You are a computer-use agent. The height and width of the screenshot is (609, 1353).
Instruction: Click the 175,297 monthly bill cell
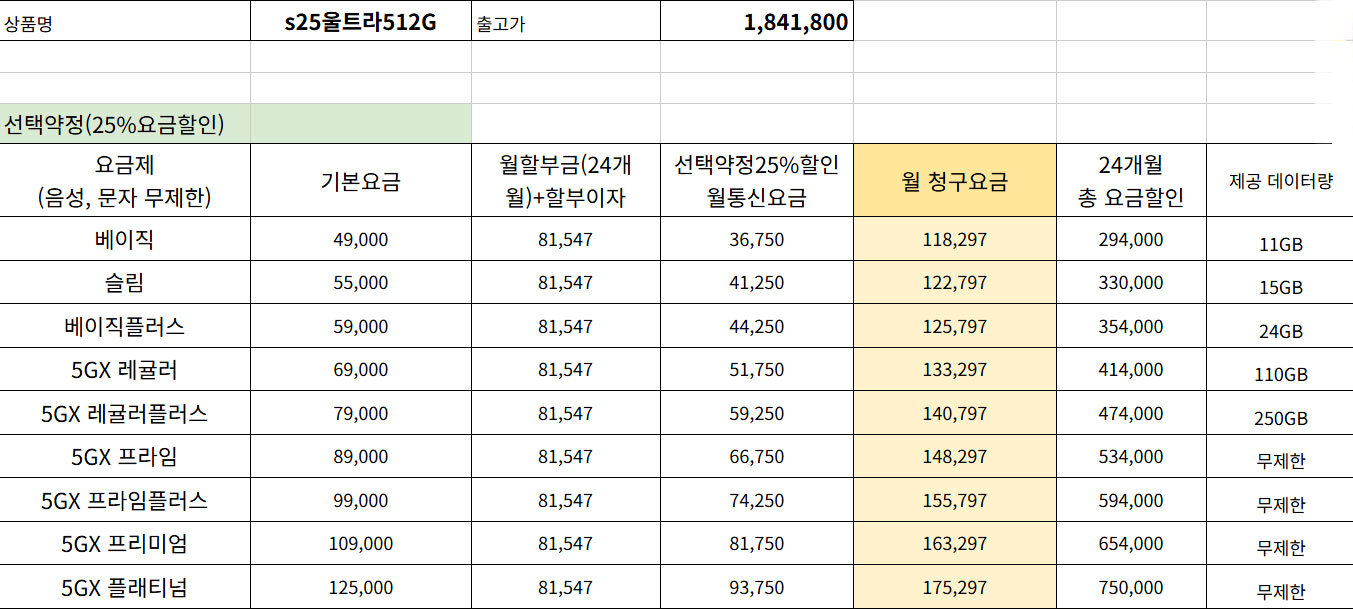coord(954,588)
